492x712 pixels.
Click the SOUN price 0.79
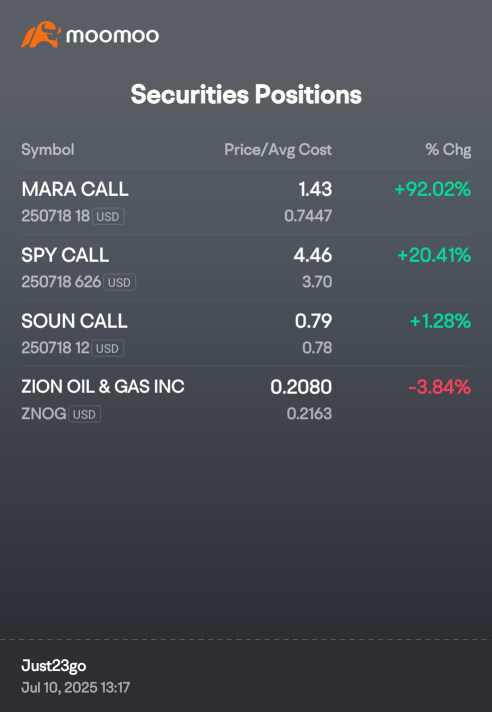point(313,321)
